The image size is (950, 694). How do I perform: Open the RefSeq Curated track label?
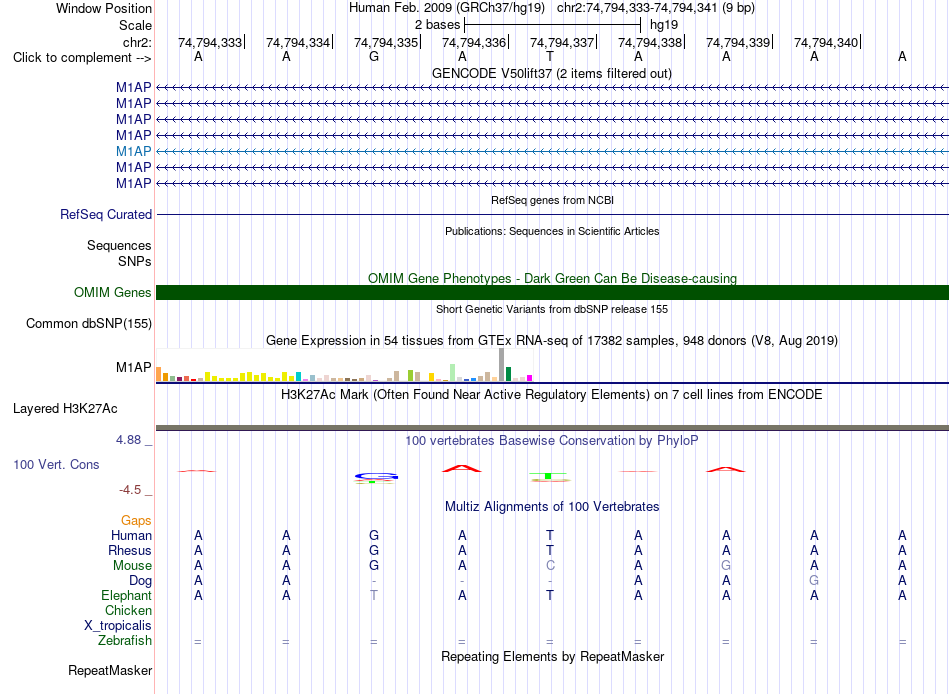pos(106,215)
